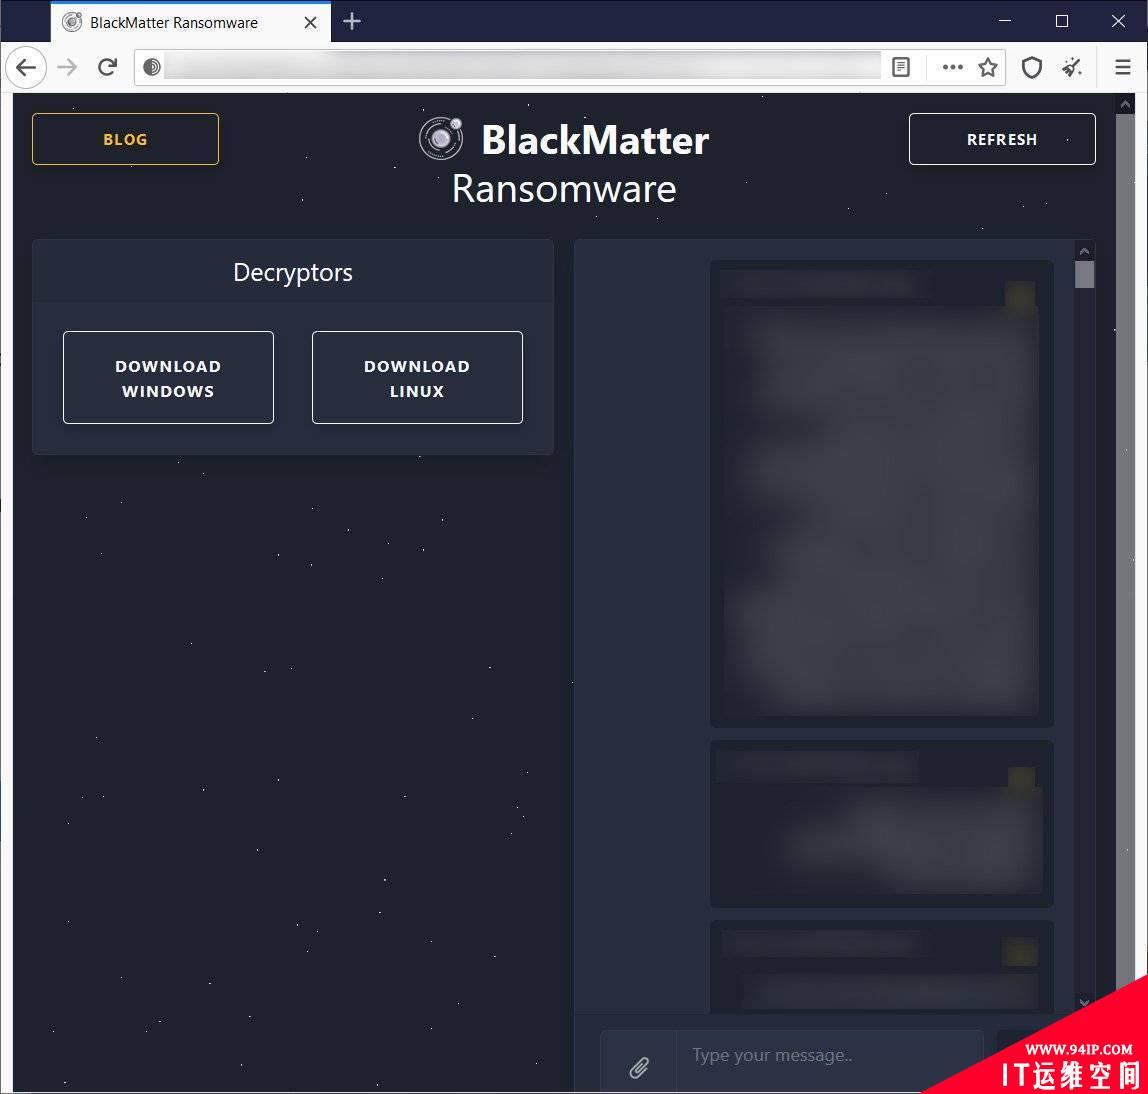
Task: Click page scrollbar up arrow
Action: coord(1125,105)
